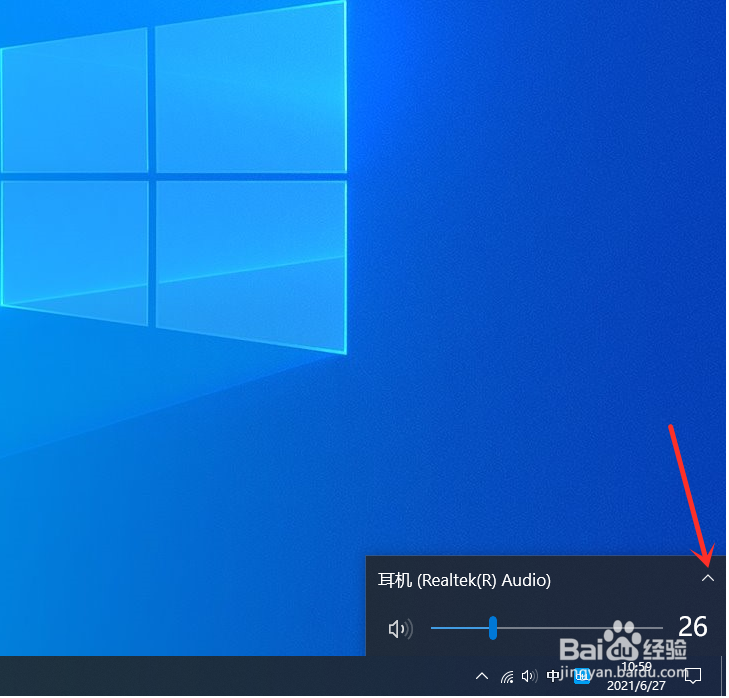729x698 pixels.
Task: Show hidden tray icons chevron in taskbar
Action: (x=484, y=678)
